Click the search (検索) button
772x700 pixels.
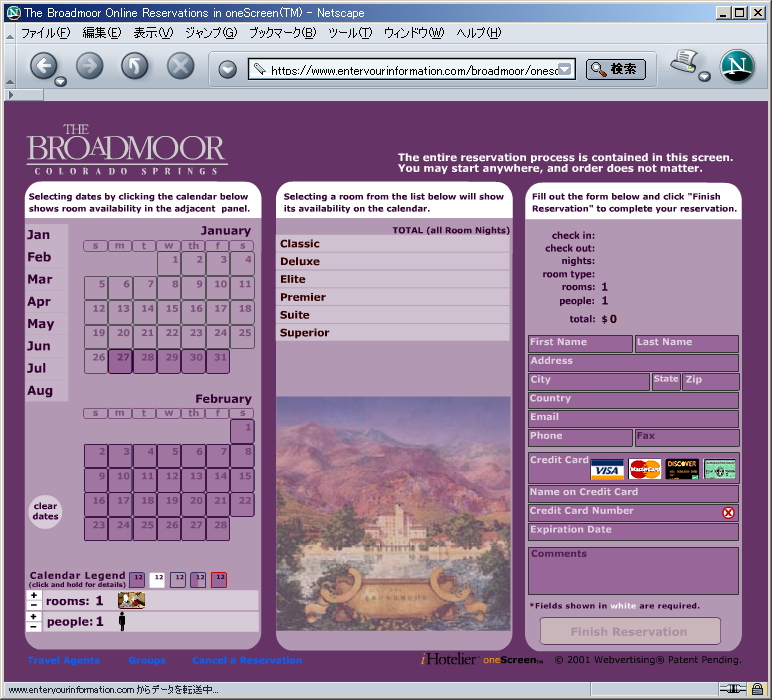615,69
